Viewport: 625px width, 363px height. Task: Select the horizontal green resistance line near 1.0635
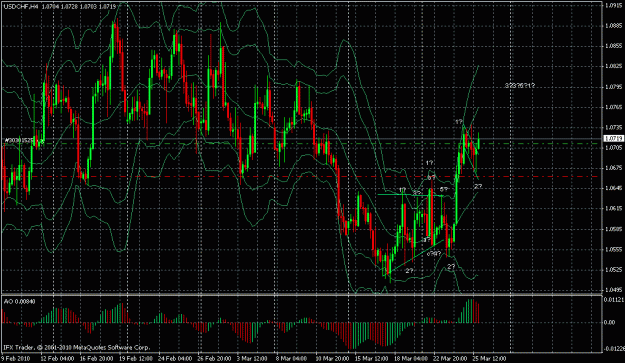(x=410, y=195)
